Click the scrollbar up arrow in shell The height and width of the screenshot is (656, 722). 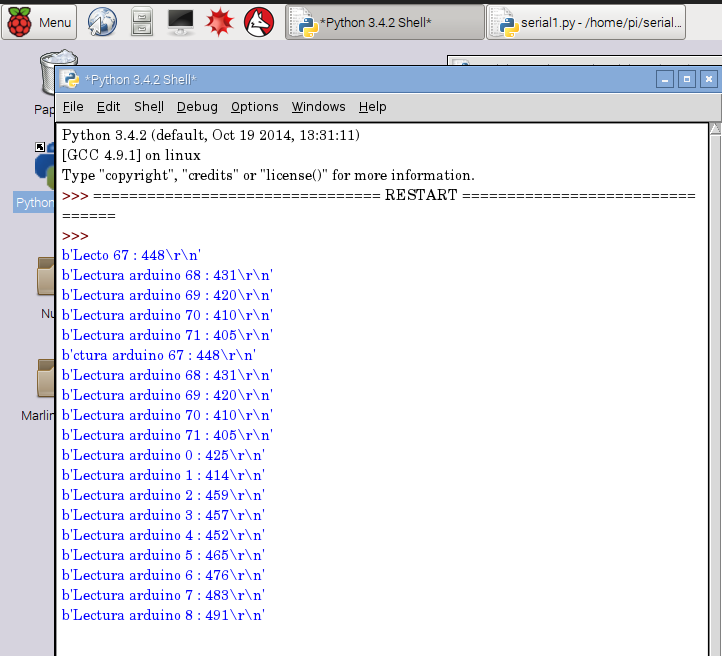pos(715,129)
